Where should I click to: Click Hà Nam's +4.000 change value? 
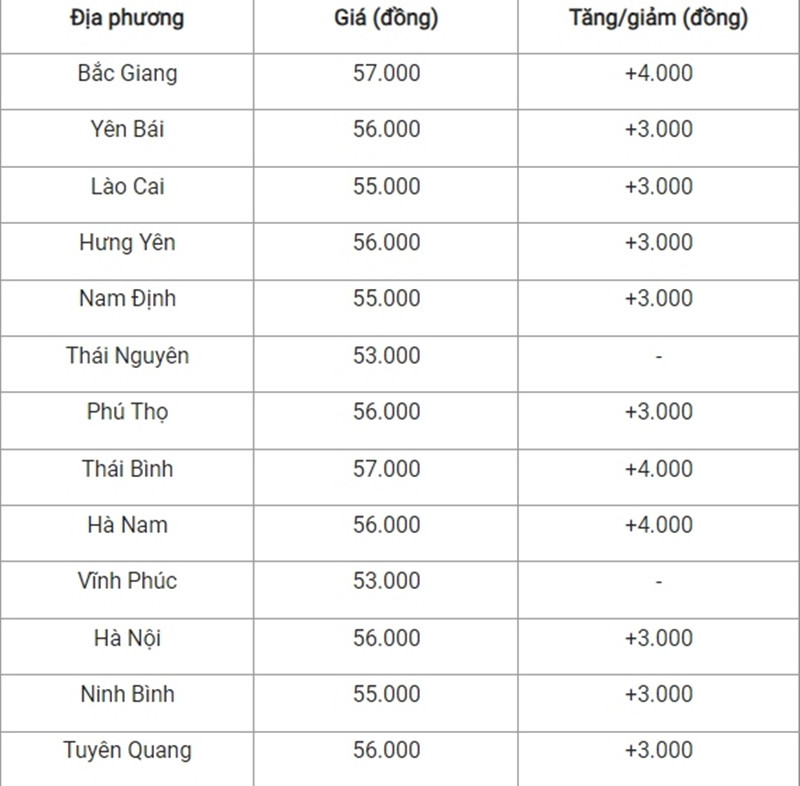[659, 525]
